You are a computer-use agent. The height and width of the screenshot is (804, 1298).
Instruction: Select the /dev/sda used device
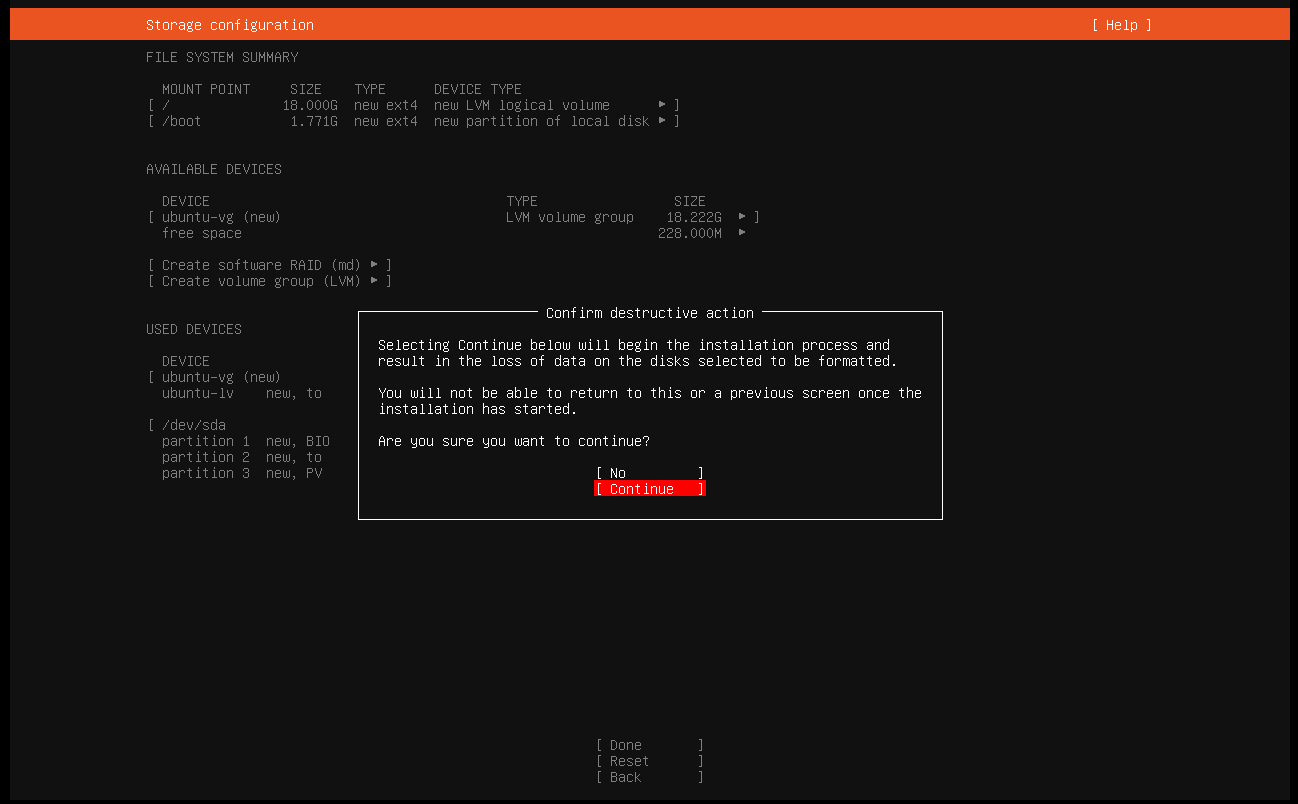tap(194, 425)
